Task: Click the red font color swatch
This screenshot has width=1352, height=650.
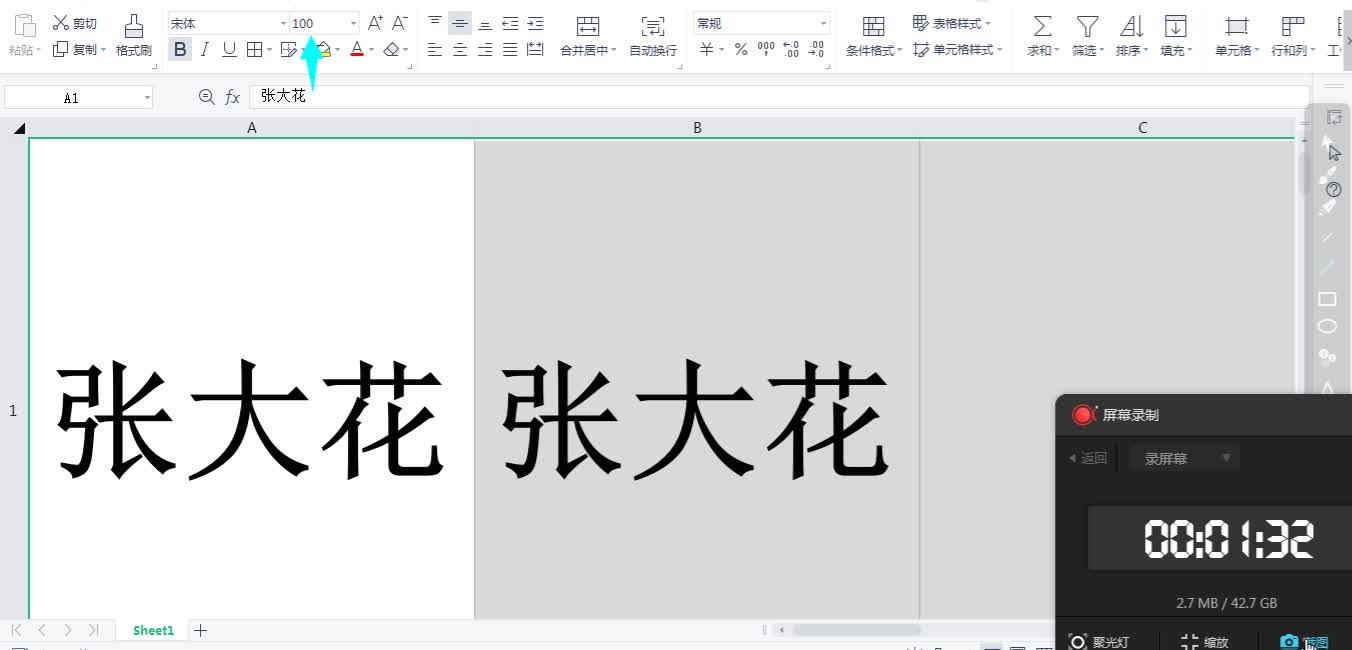Action: [357, 49]
